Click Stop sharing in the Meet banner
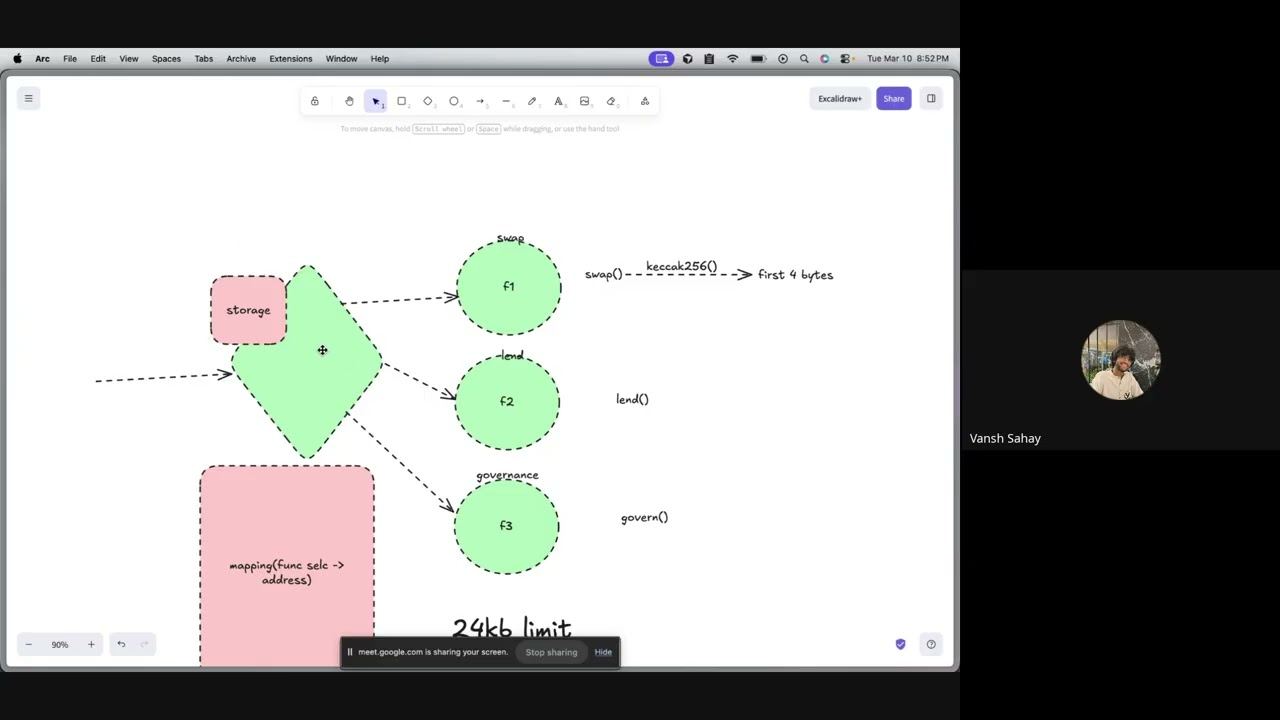The width and height of the screenshot is (1280, 720). [x=552, y=652]
